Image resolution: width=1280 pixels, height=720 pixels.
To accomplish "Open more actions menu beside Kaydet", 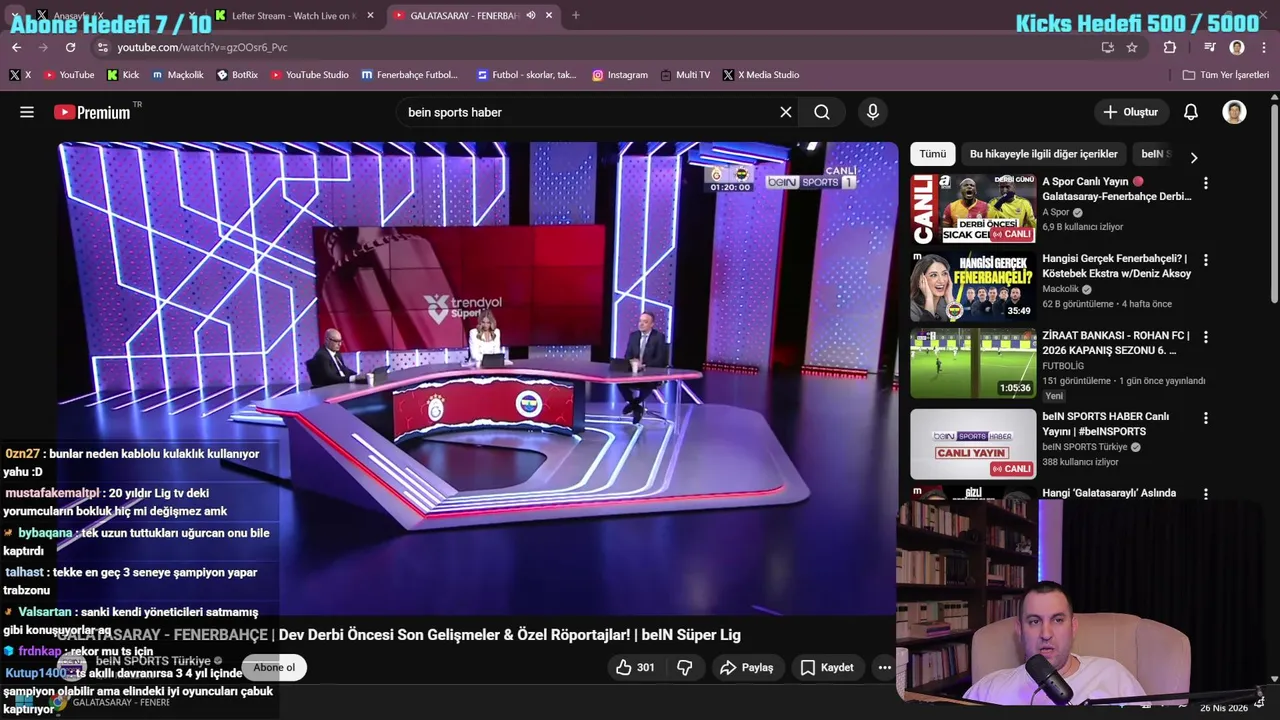I will click(884, 667).
